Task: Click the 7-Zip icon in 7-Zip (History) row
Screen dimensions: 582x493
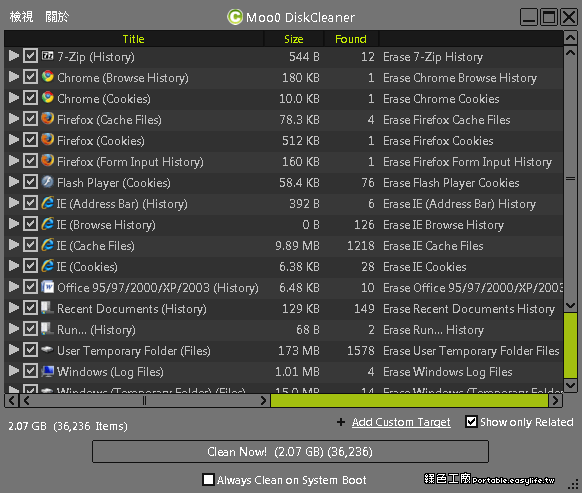Action: click(x=47, y=56)
